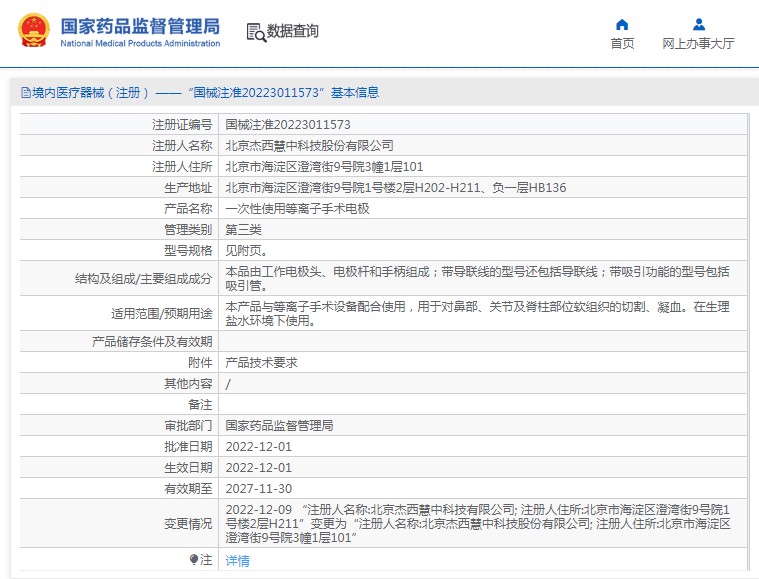Select registrant address 北京市海淀区澄湾街9号院3幢1层101
759x579 pixels.
click(x=324, y=167)
